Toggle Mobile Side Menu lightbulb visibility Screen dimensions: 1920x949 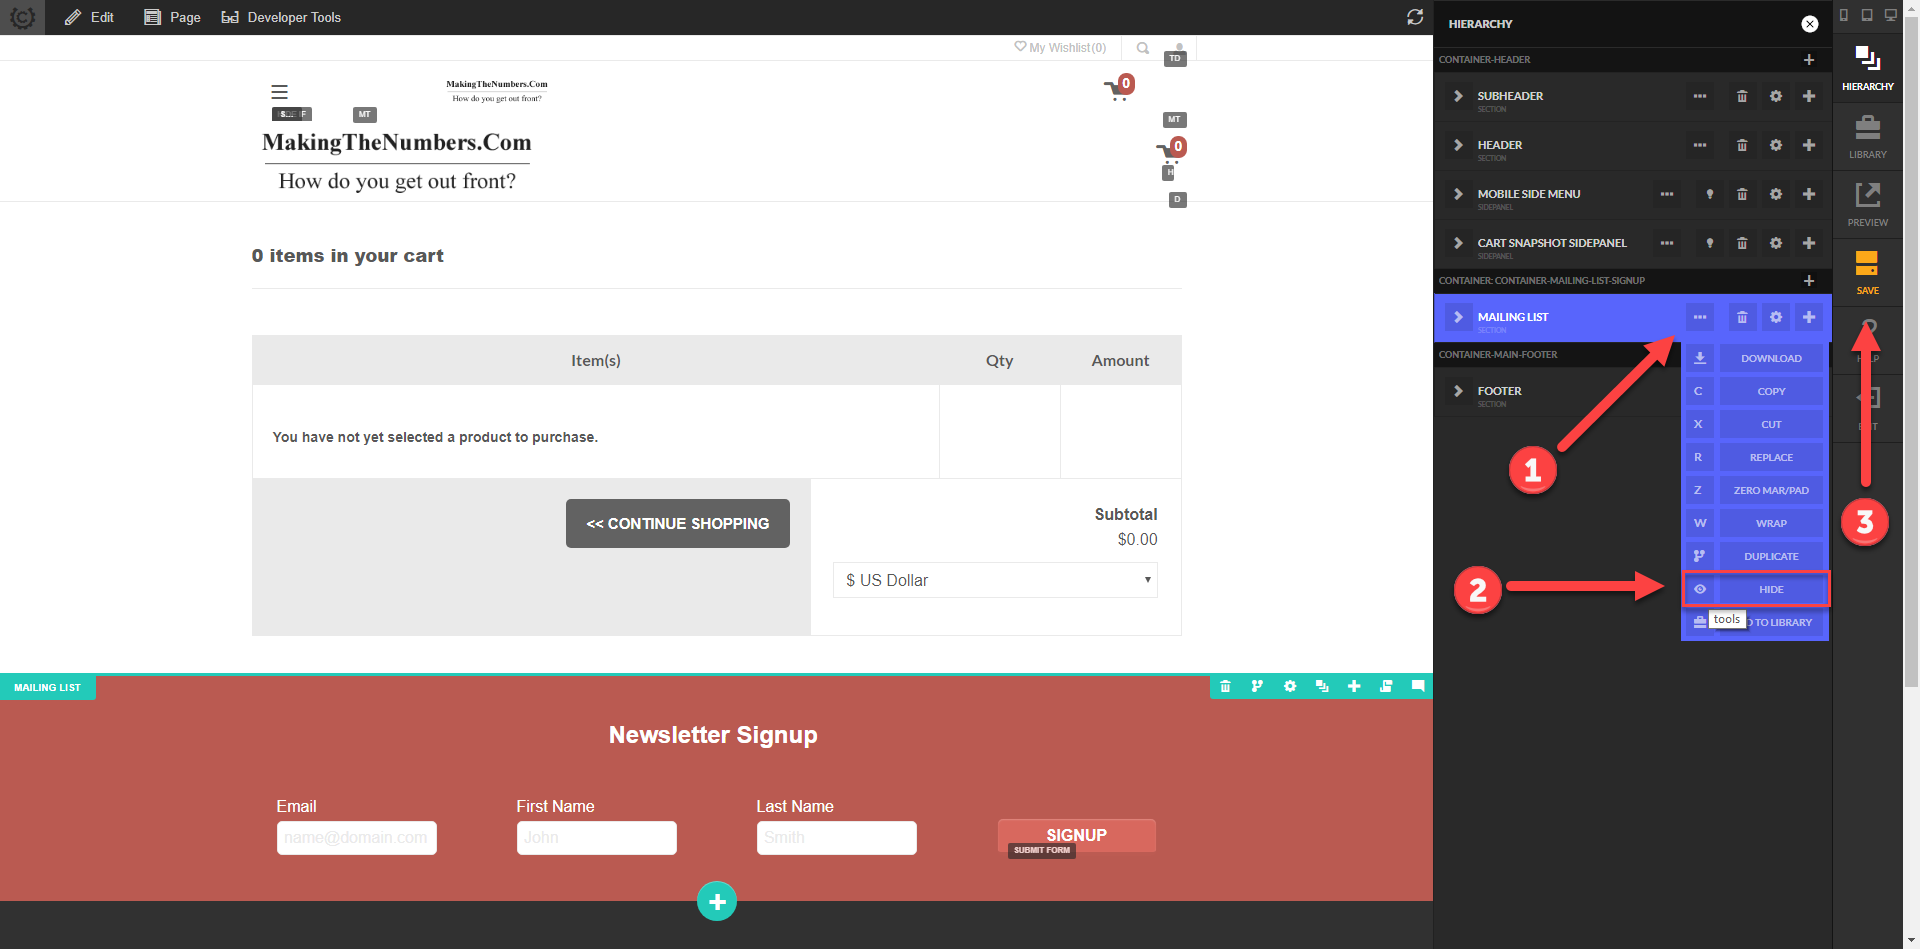pos(1710,194)
